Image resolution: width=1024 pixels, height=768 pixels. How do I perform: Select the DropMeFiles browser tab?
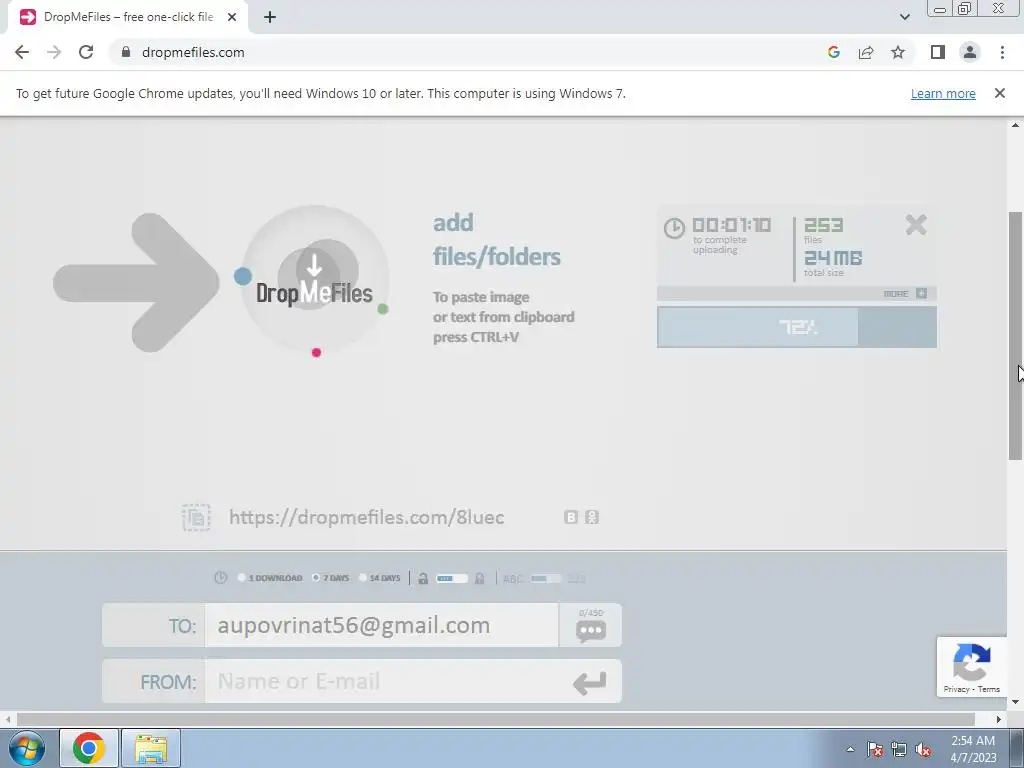tap(128, 17)
